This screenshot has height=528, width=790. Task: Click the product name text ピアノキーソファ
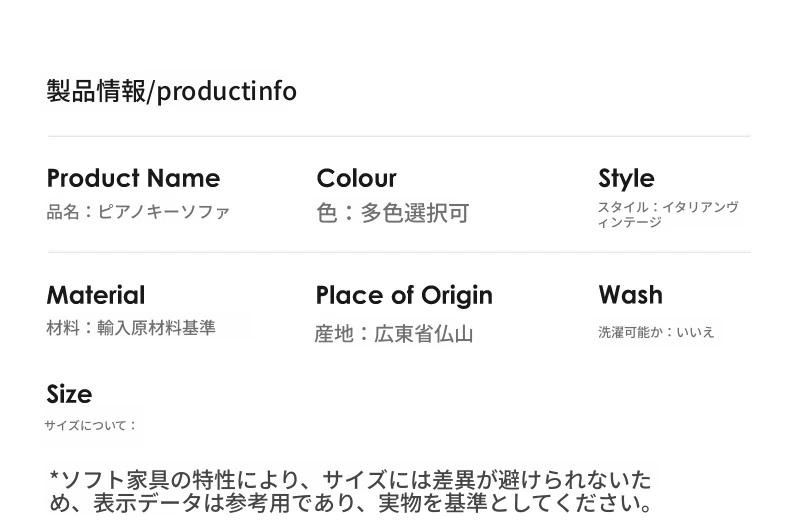tap(164, 212)
